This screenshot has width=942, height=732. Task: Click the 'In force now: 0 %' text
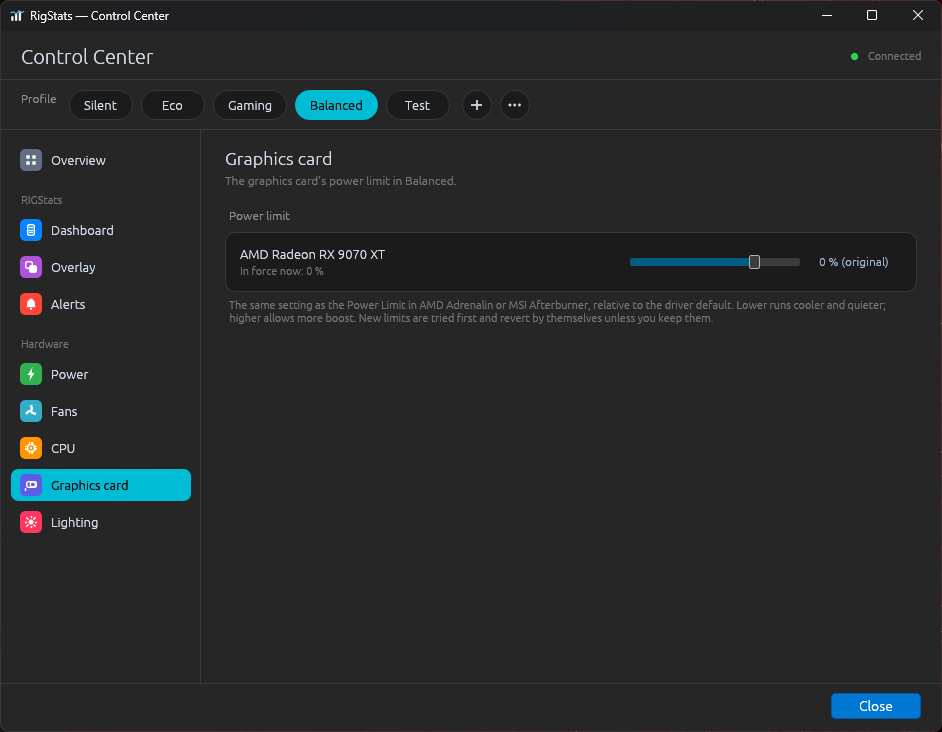pyautogui.click(x=282, y=271)
